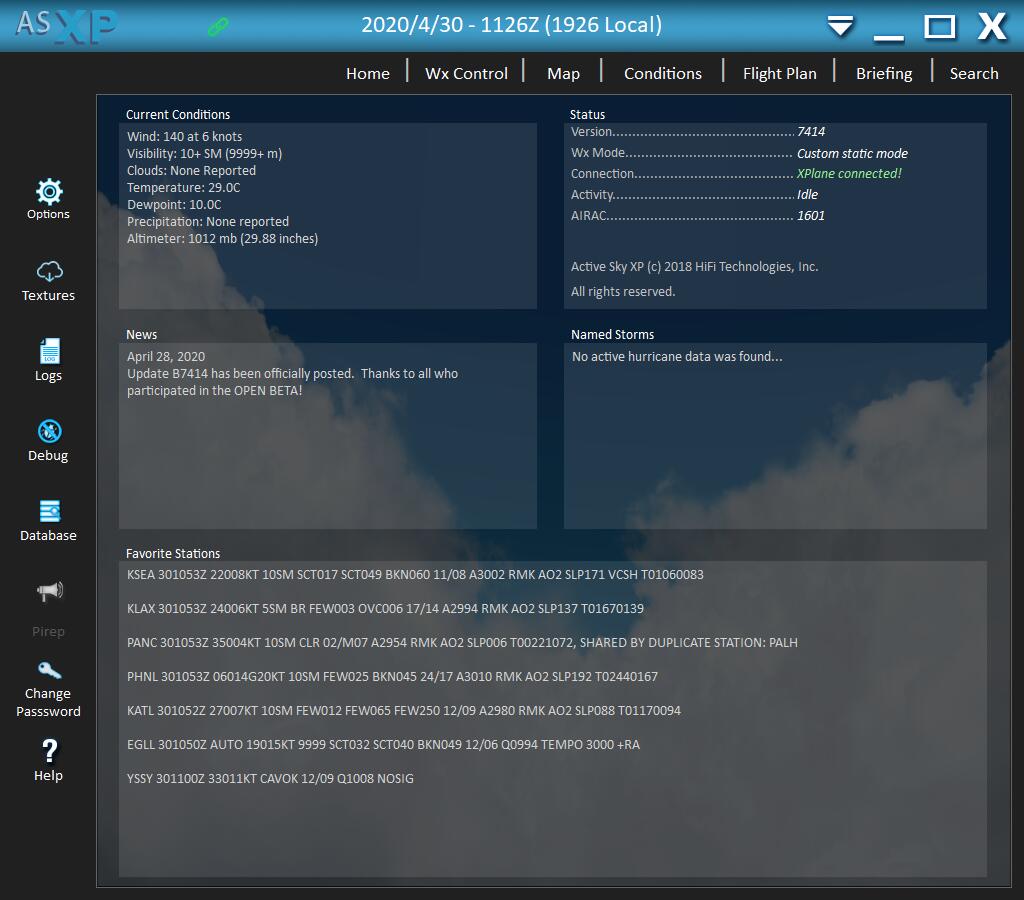
Task: Select the KATL favorite station METAR
Action: pyautogui.click(x=404, y=711)
